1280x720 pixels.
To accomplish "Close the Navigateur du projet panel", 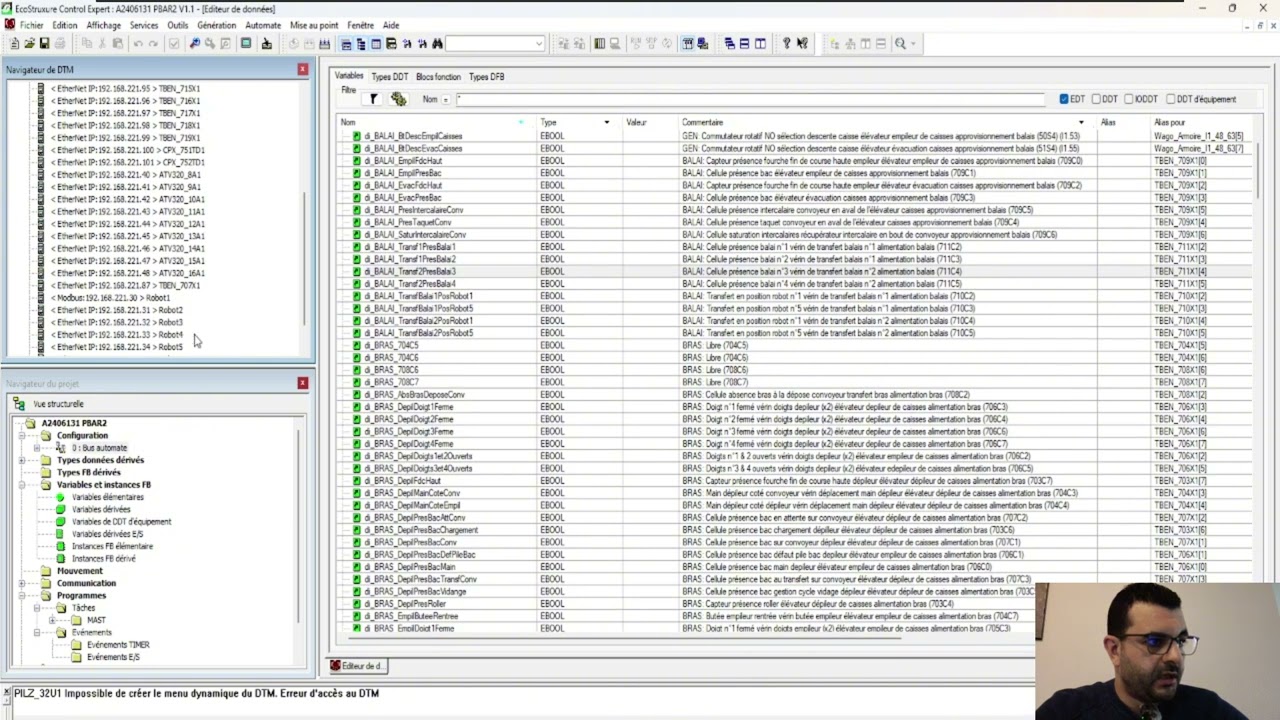I will point(302,383).
